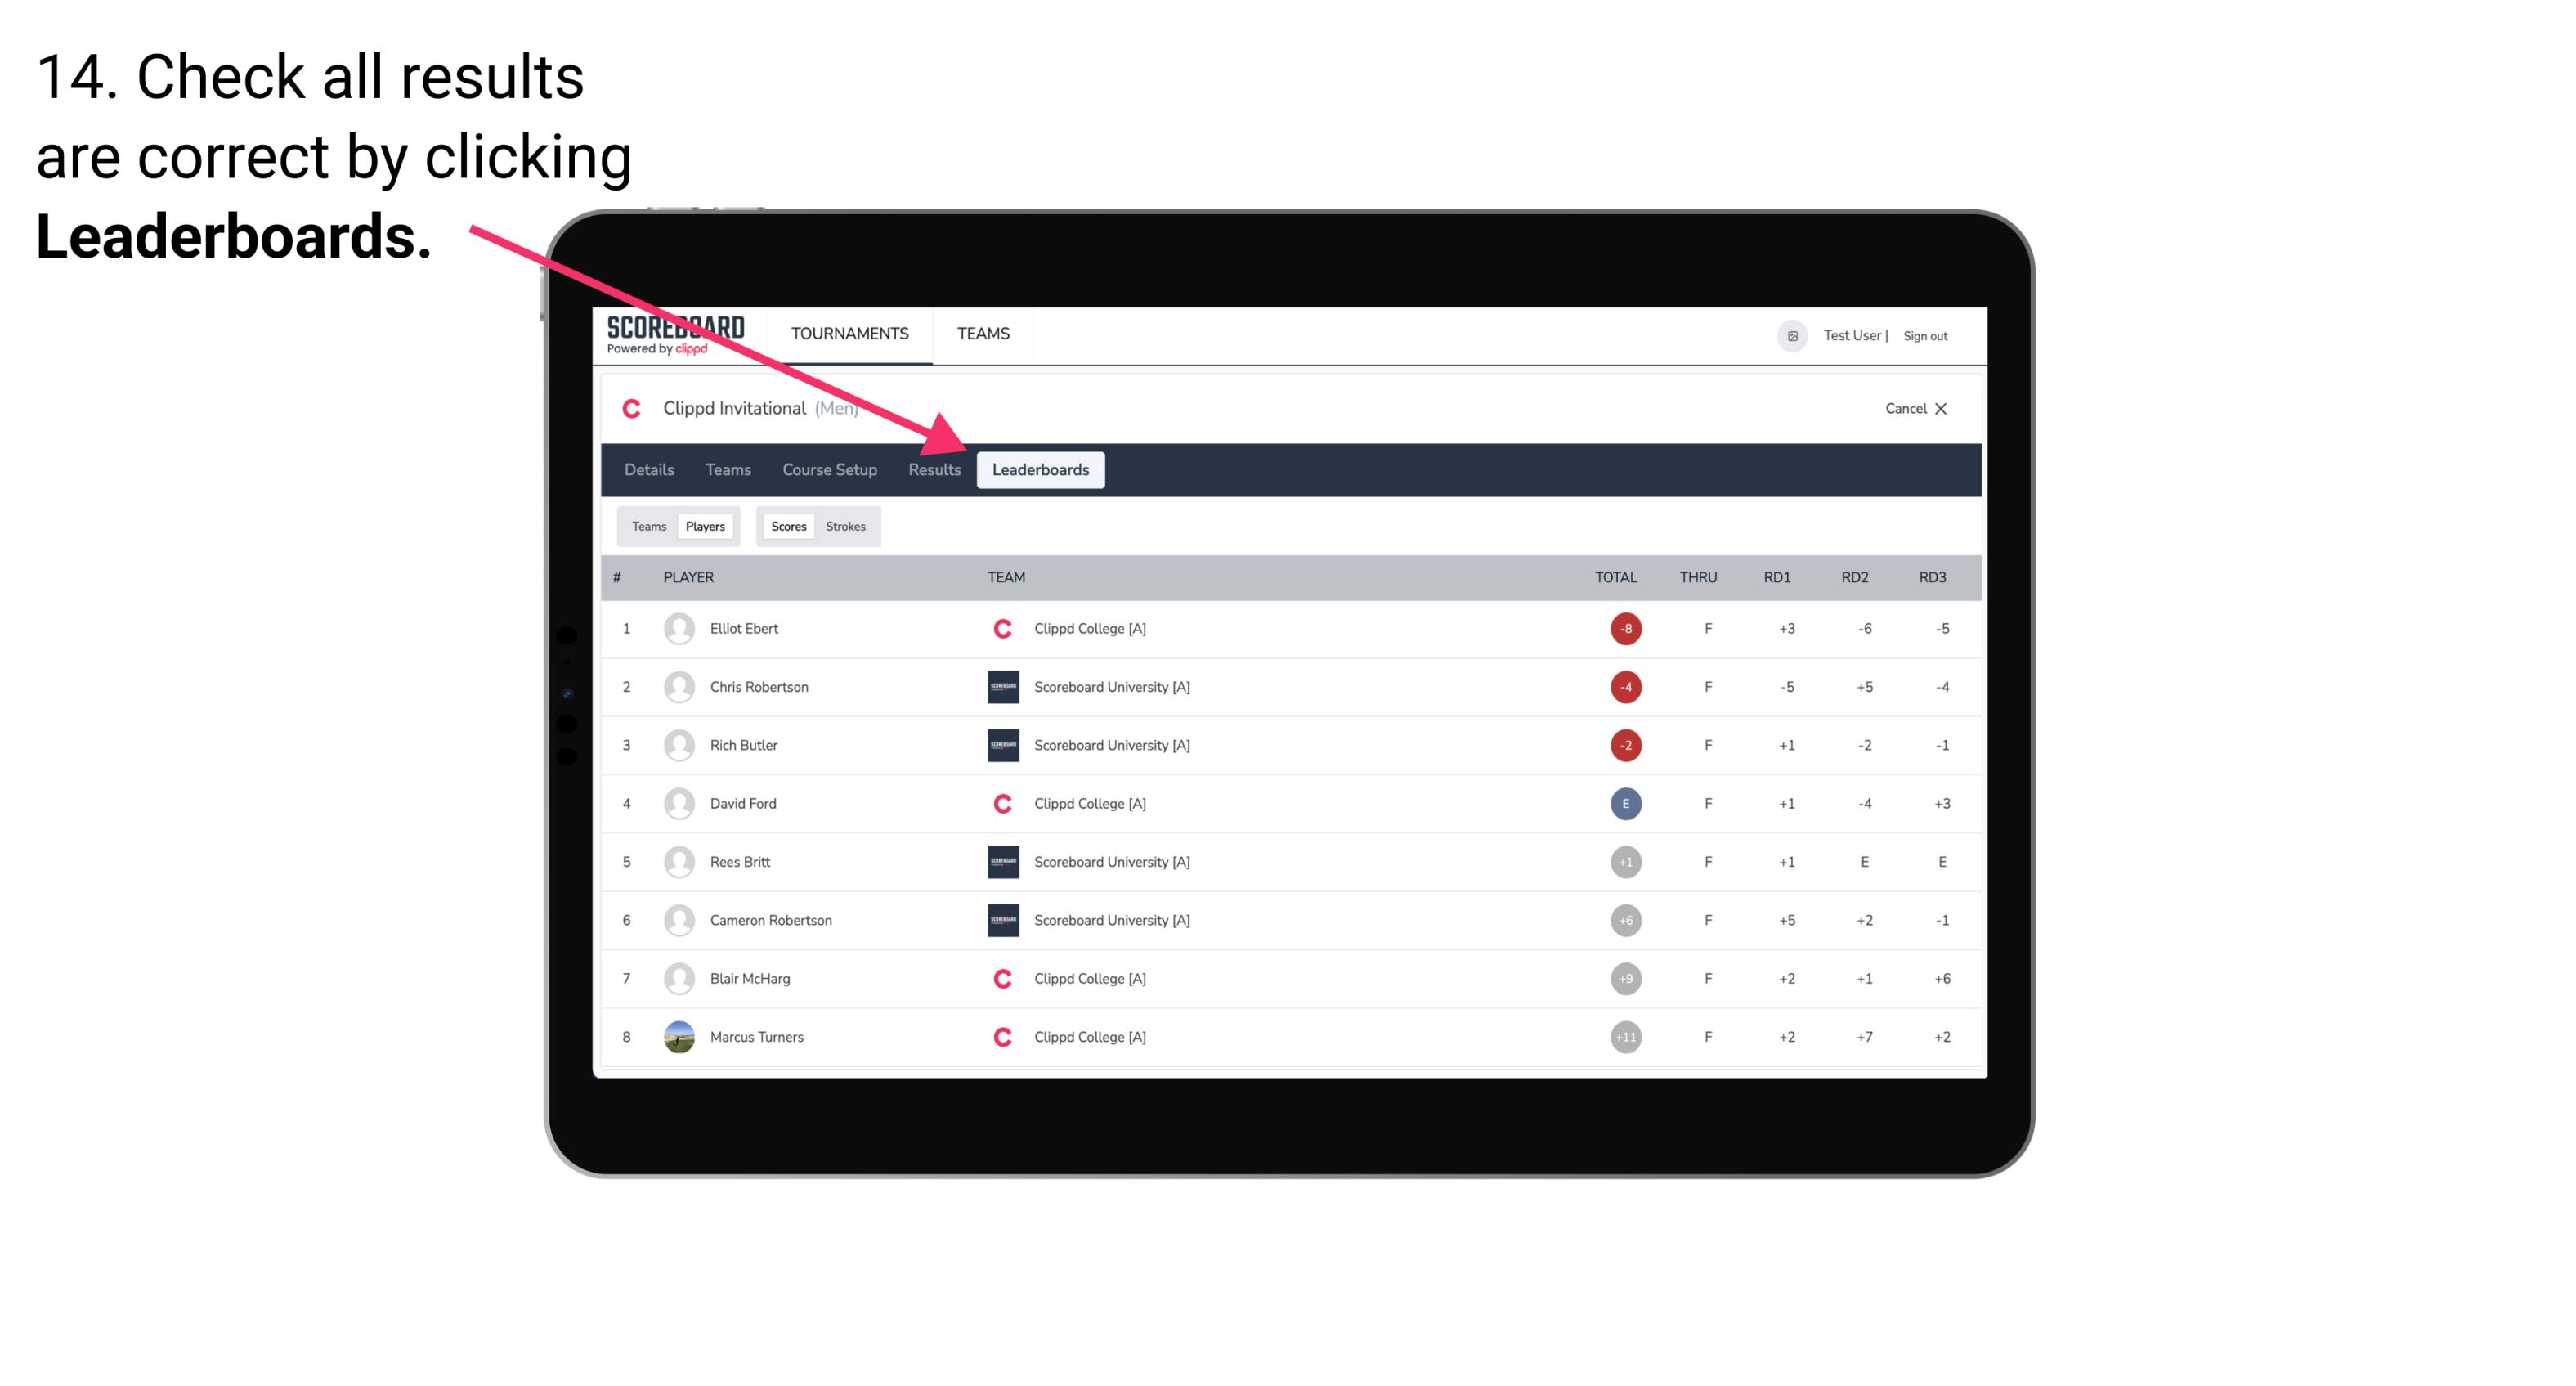The image size is (2576, 1386).
Task: Select the Players tab filter
Action: coord(703,526)
